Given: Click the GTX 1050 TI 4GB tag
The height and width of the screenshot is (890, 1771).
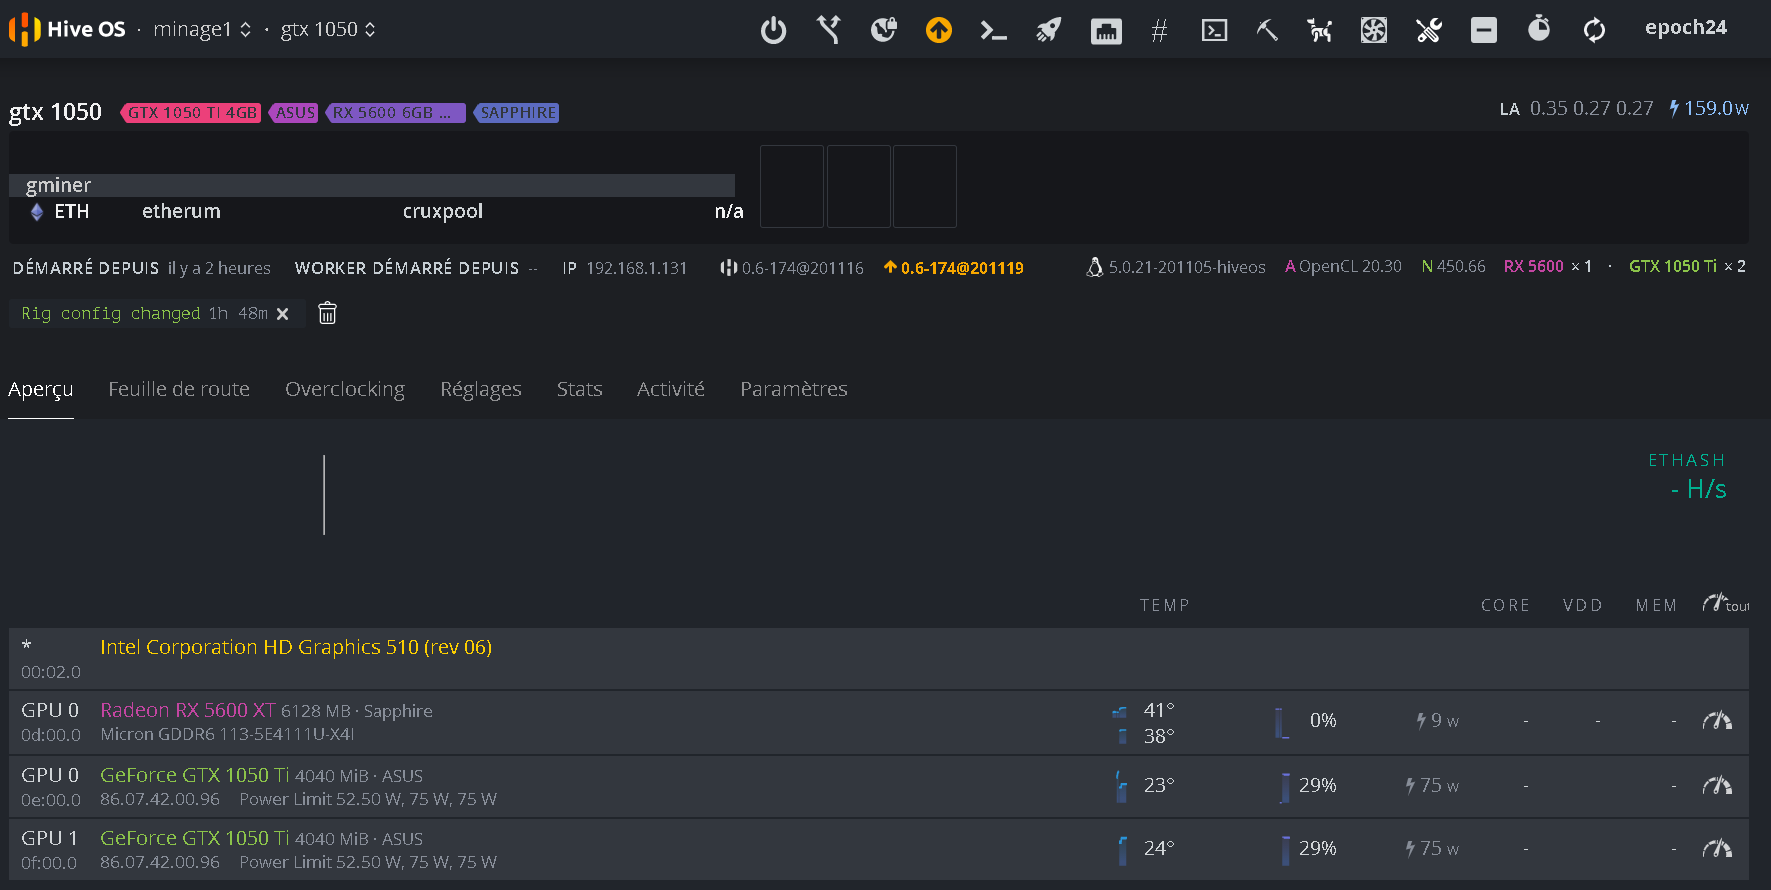Looking at the screenshot, I should pos(191,113).
